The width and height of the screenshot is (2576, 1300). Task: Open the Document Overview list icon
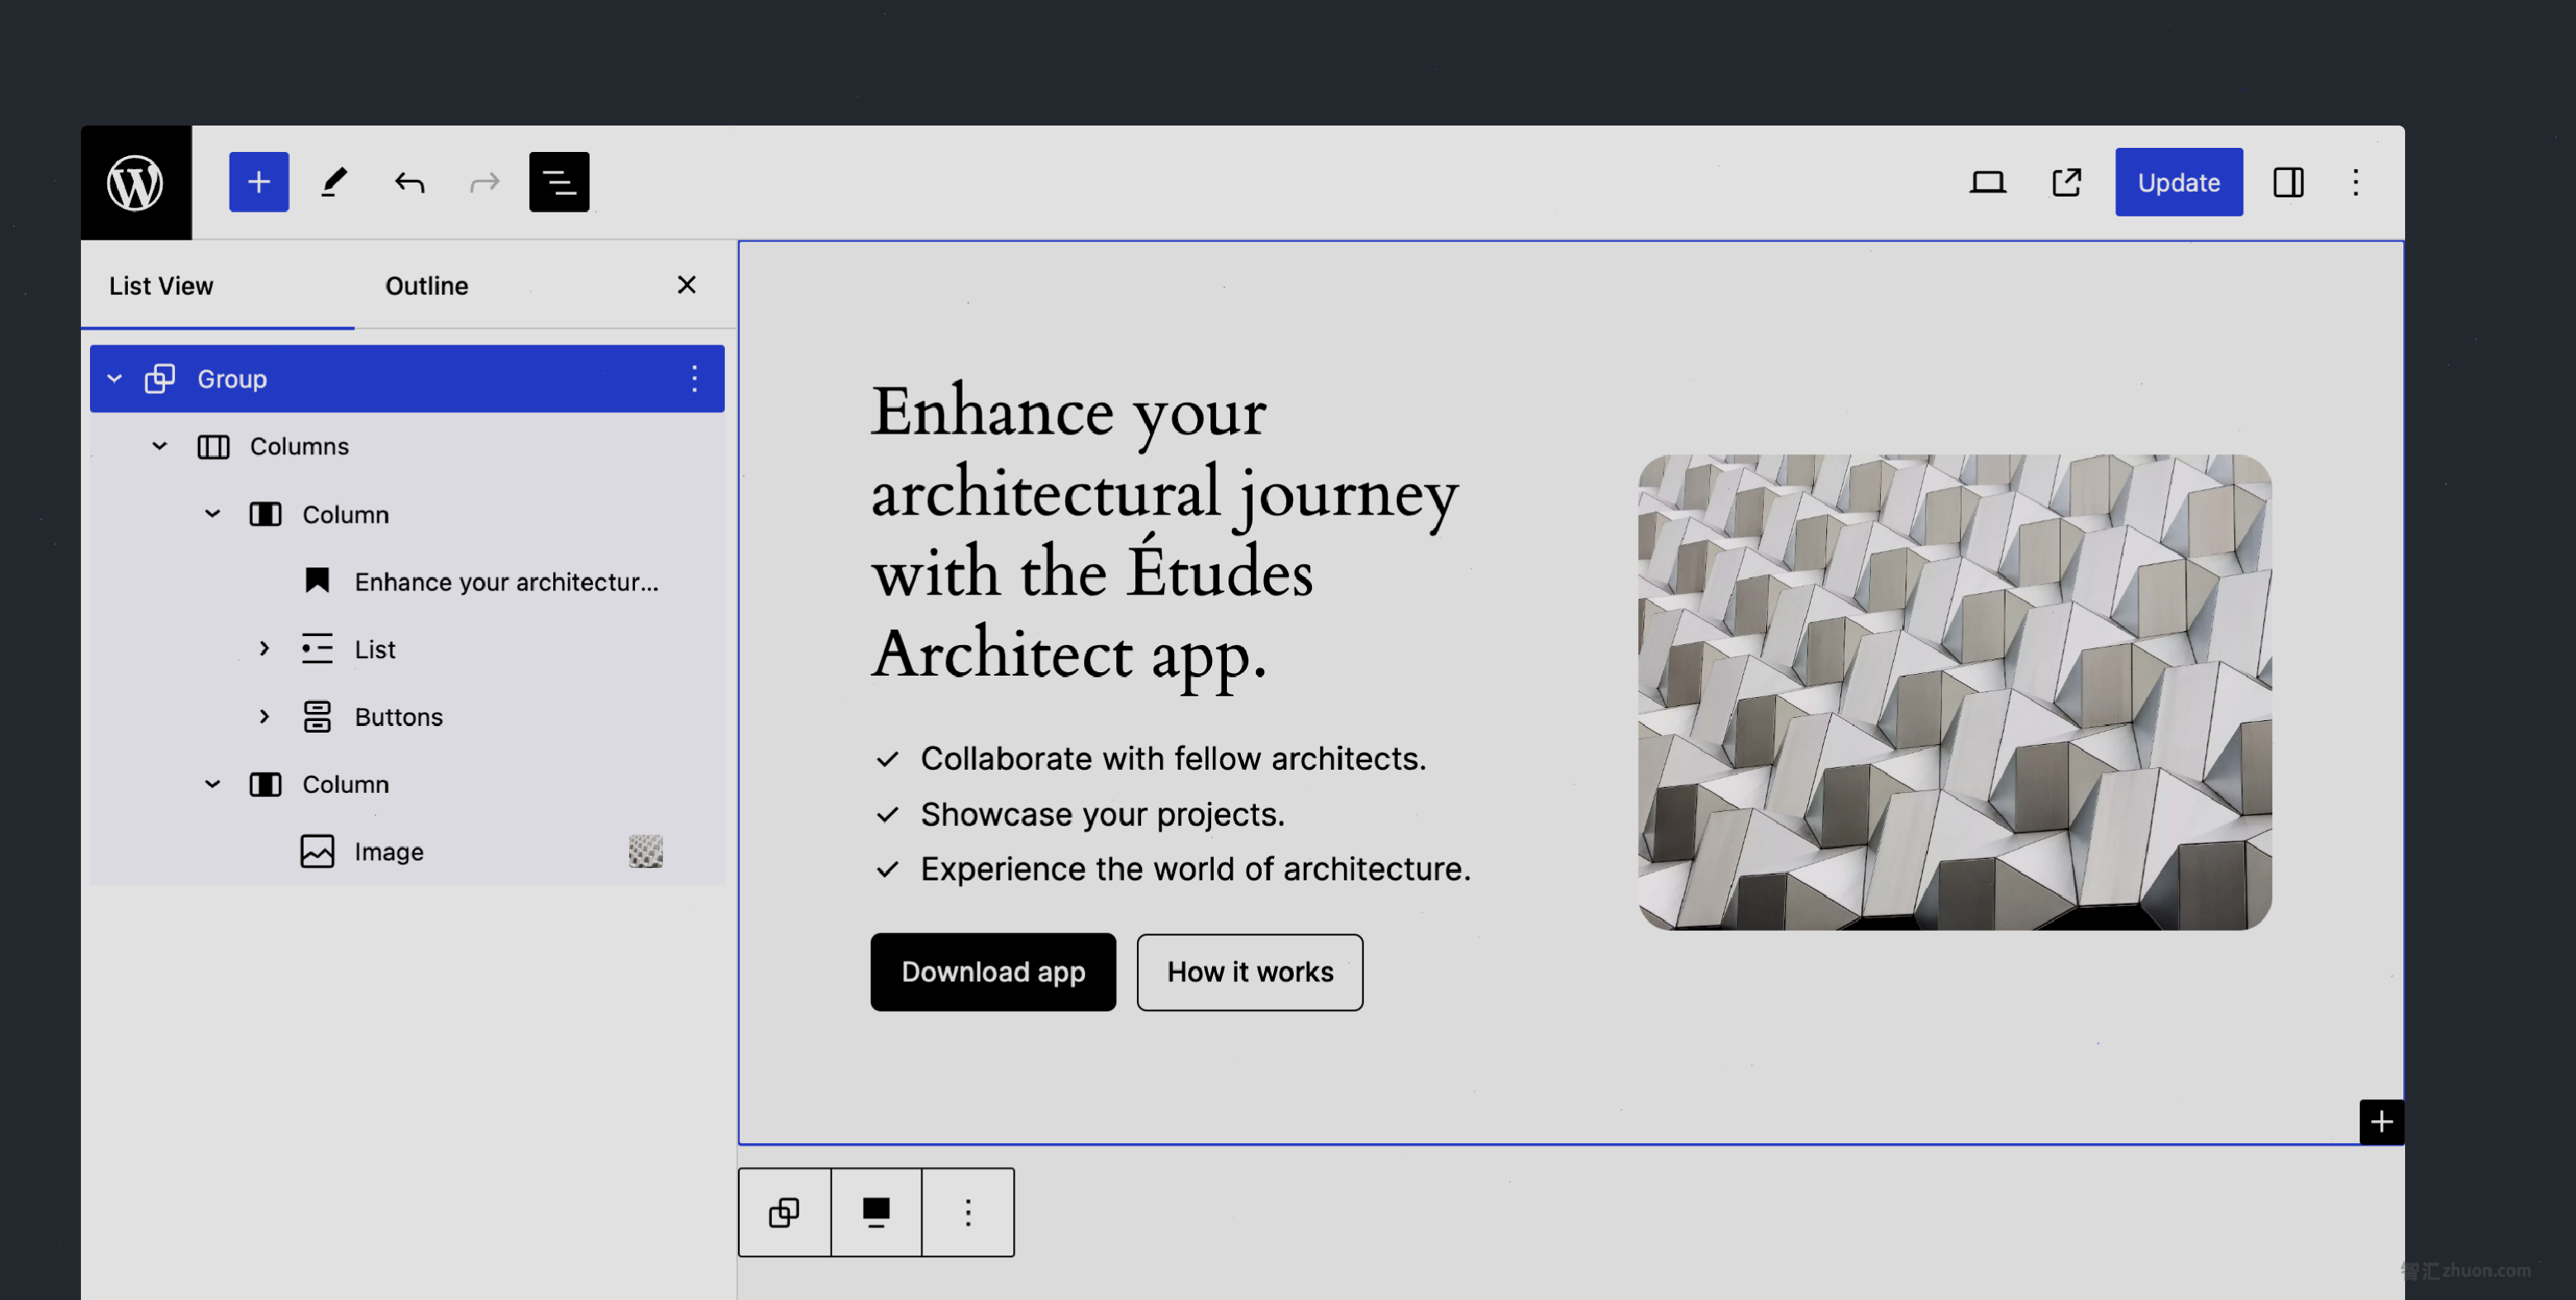point(560,181)
